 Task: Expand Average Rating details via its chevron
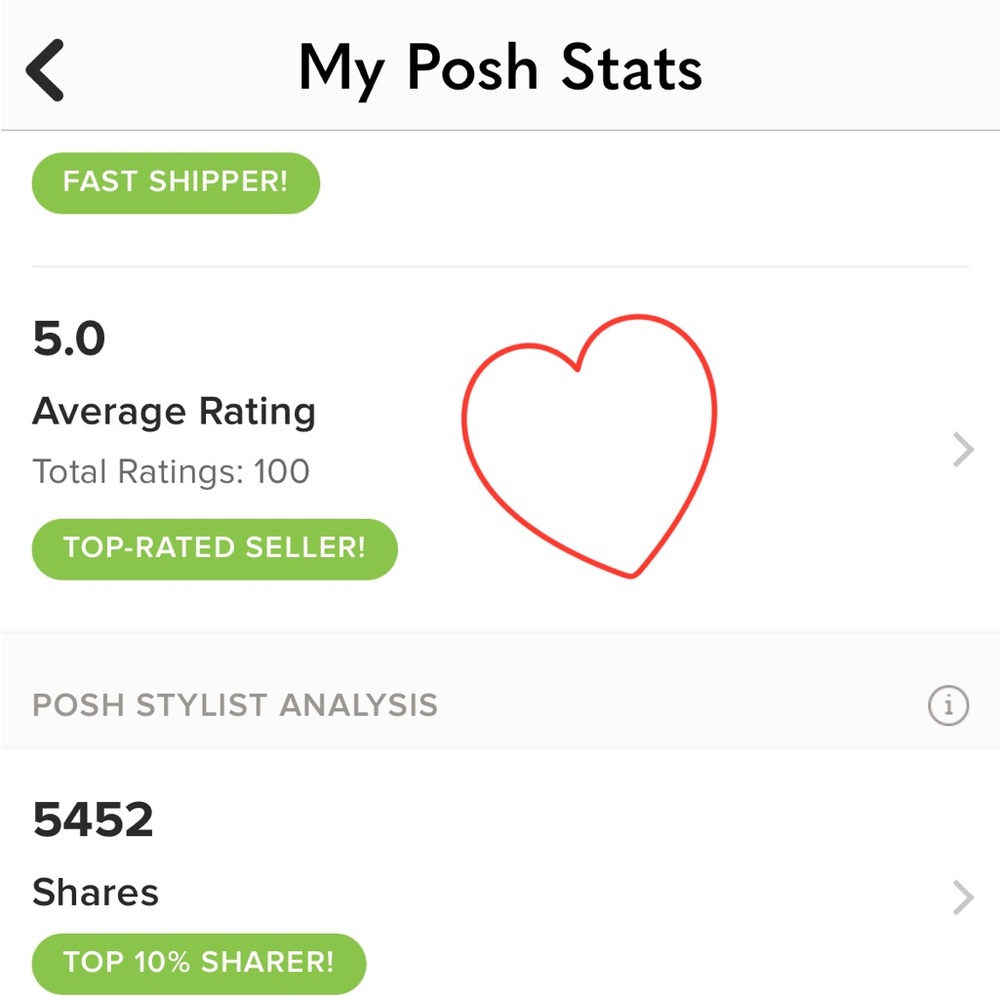coord(962,451)
